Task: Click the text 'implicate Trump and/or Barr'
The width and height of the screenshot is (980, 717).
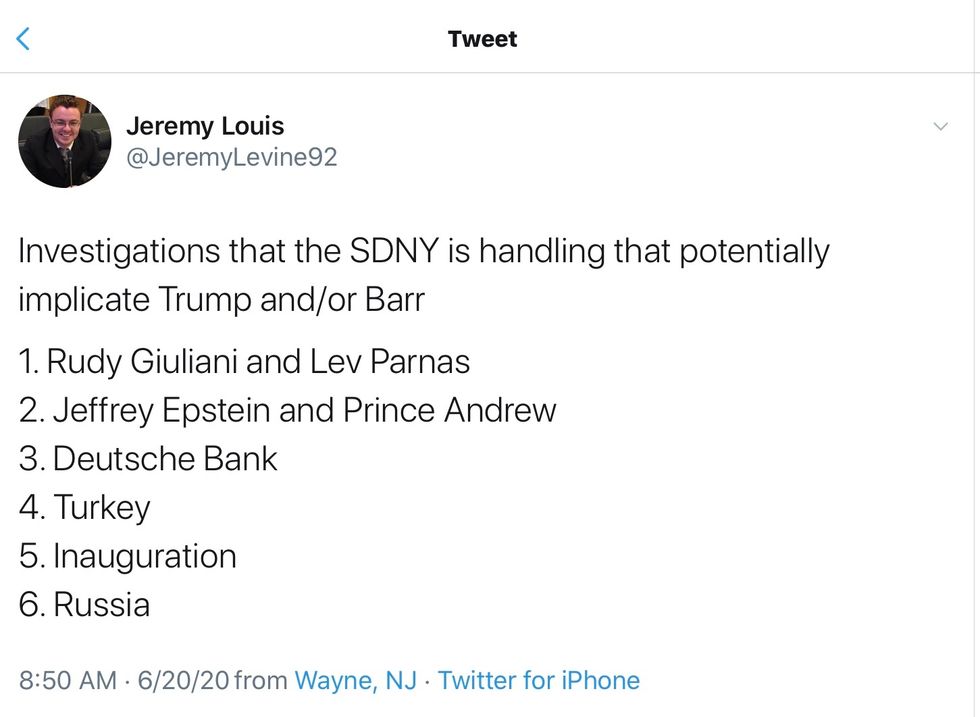Action: (222, 300)
